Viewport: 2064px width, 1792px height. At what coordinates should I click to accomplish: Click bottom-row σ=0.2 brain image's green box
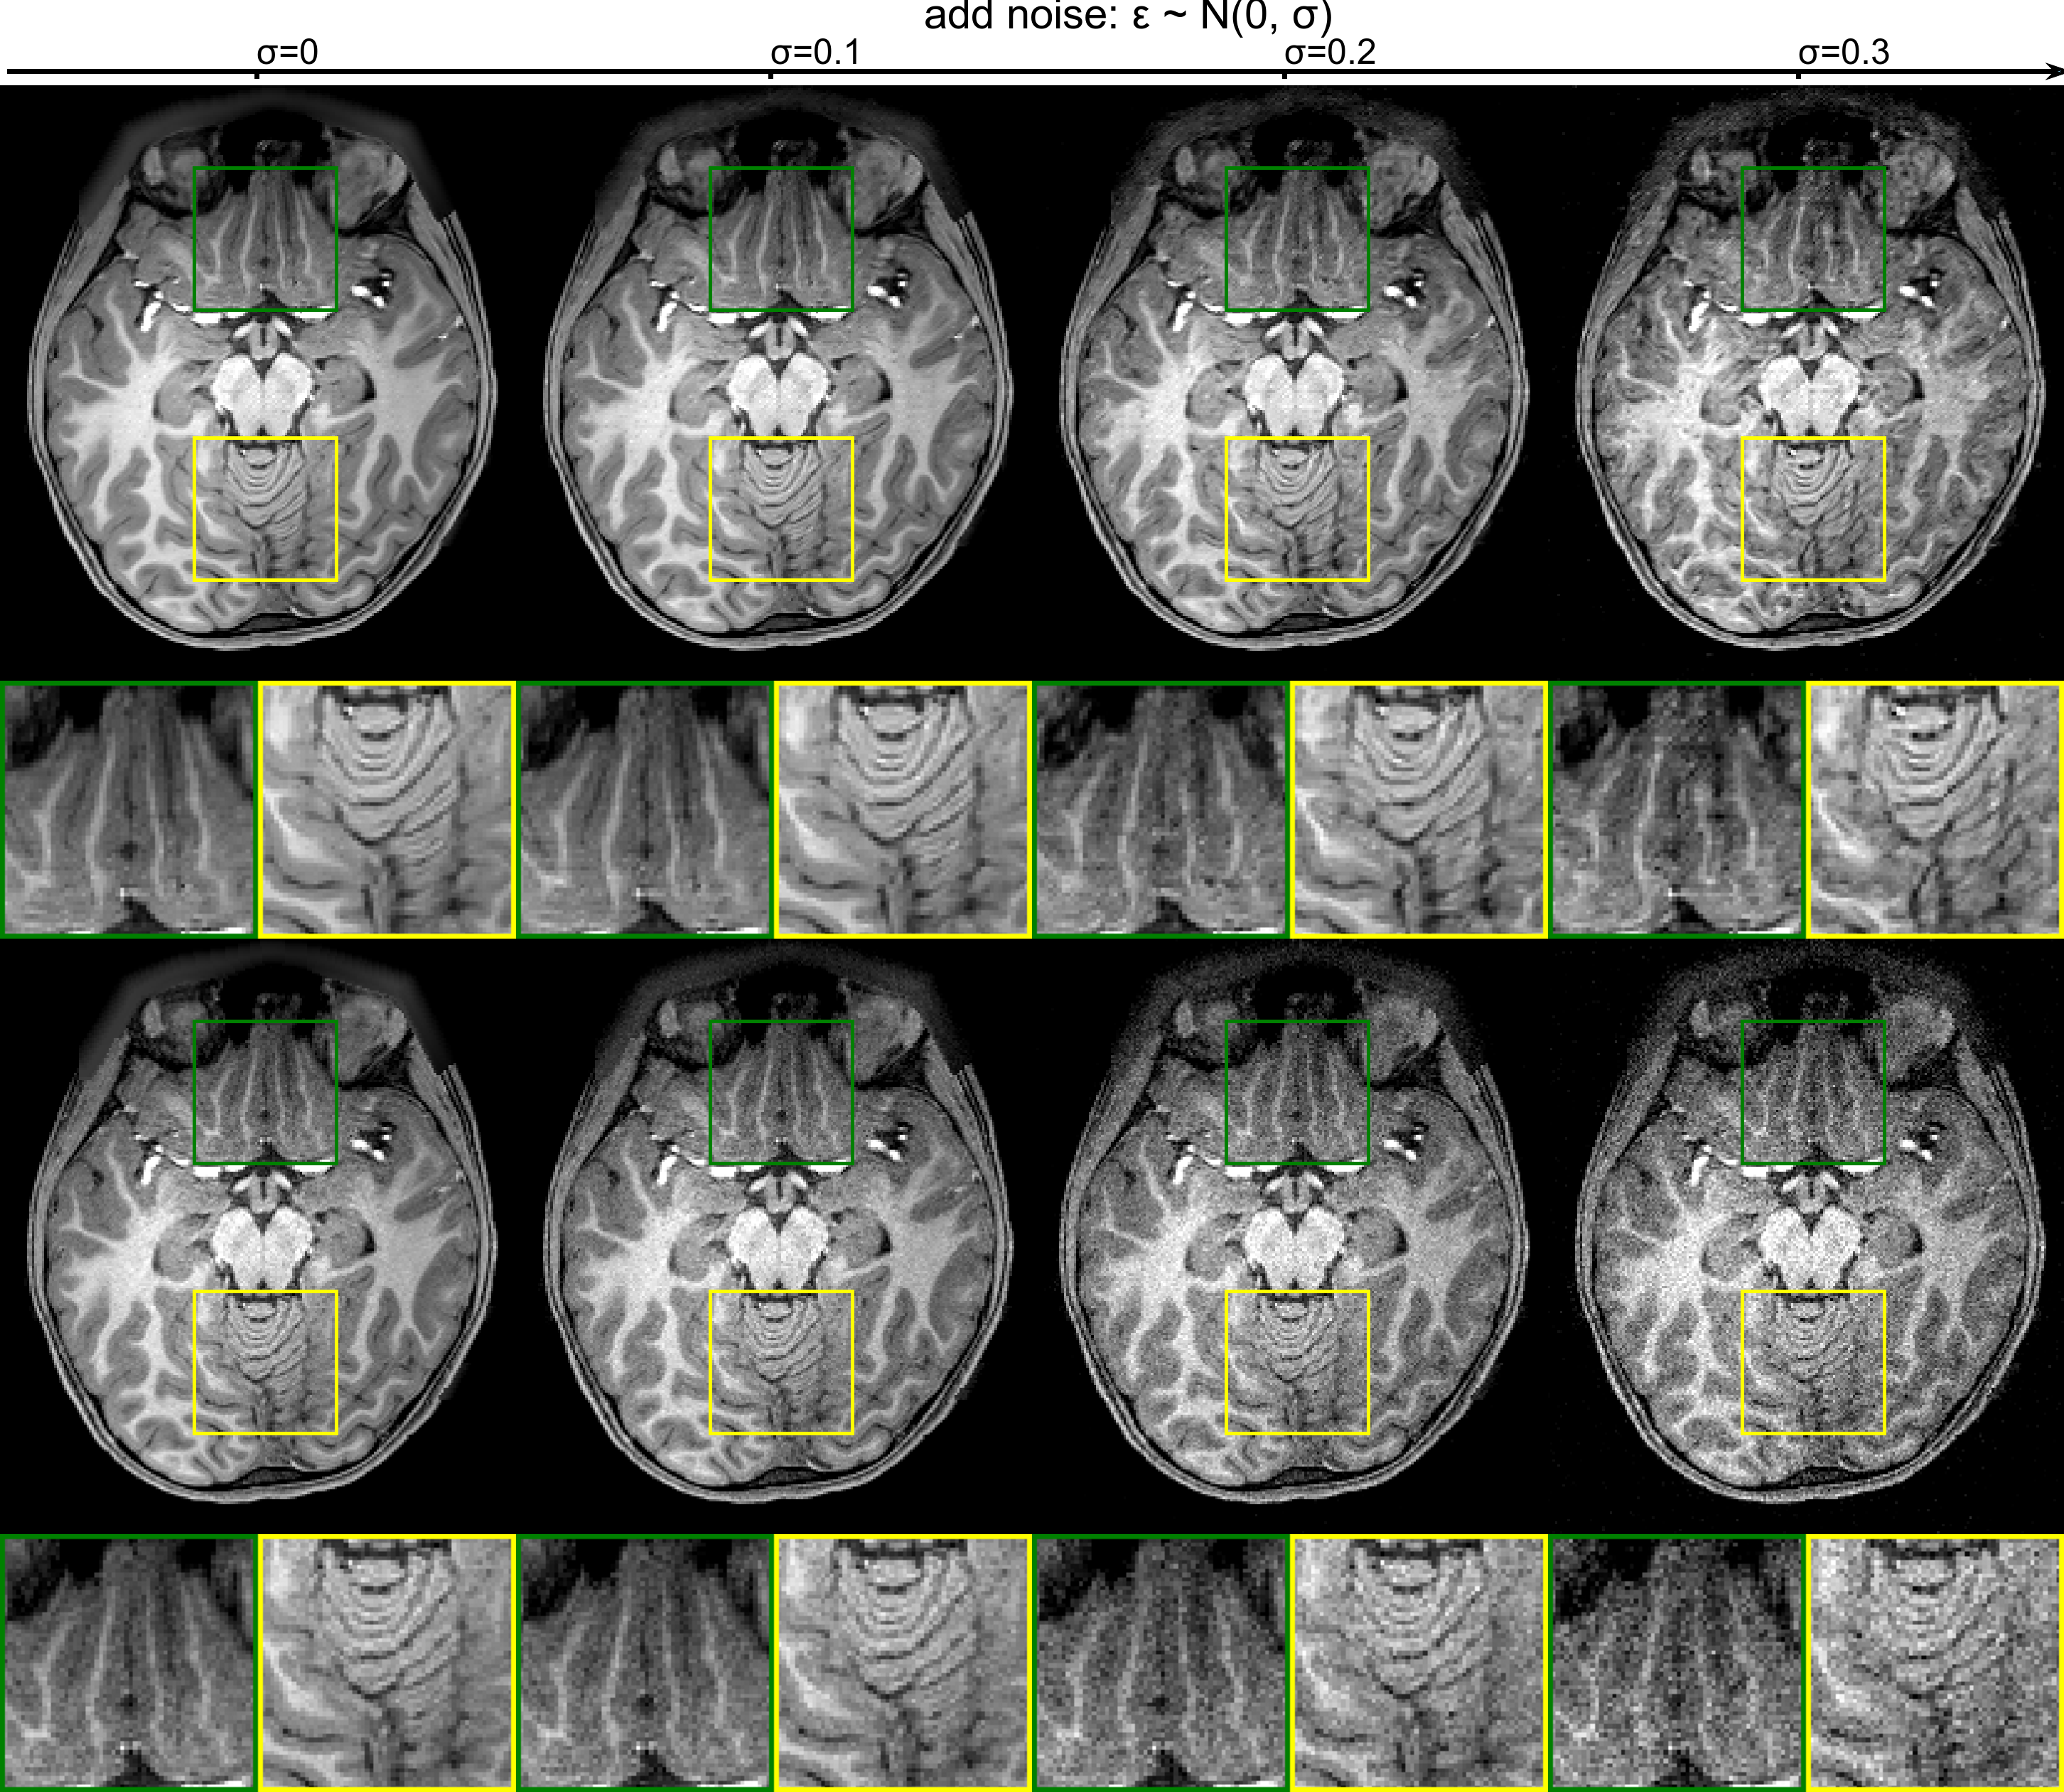(x=1297, y=1092)
